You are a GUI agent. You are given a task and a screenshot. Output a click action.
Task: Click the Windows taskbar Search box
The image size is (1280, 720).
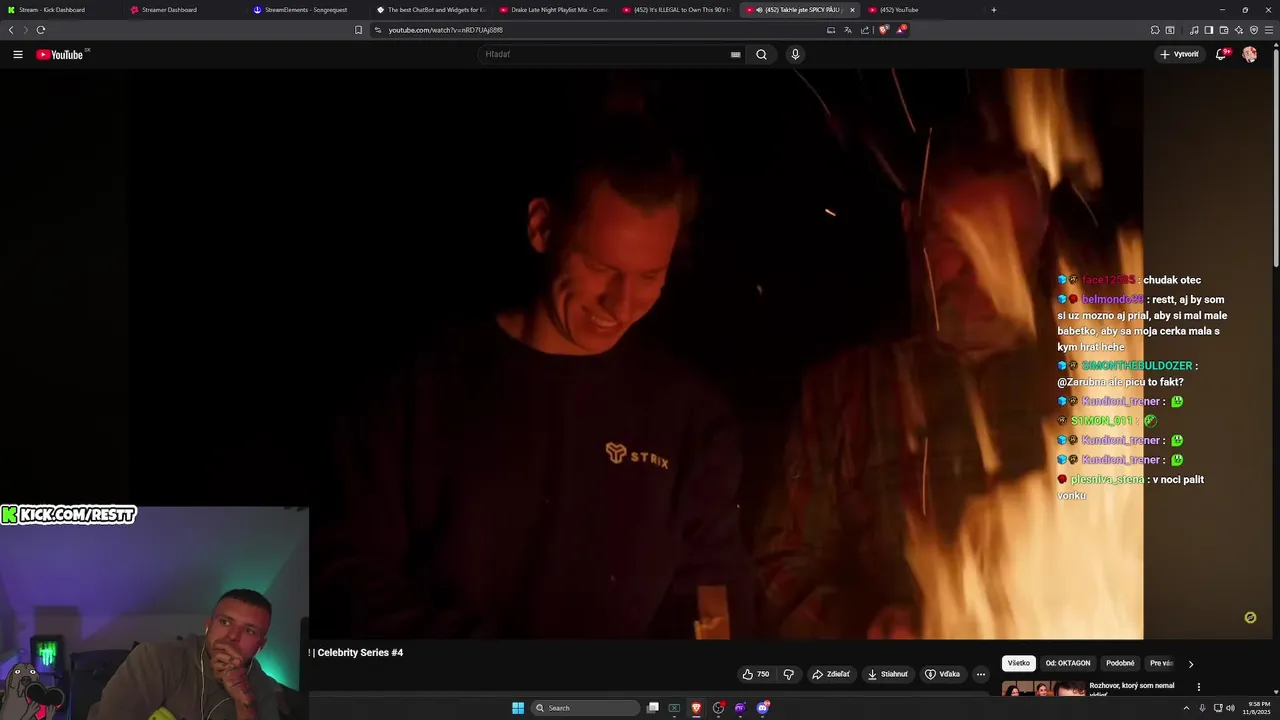586,708
